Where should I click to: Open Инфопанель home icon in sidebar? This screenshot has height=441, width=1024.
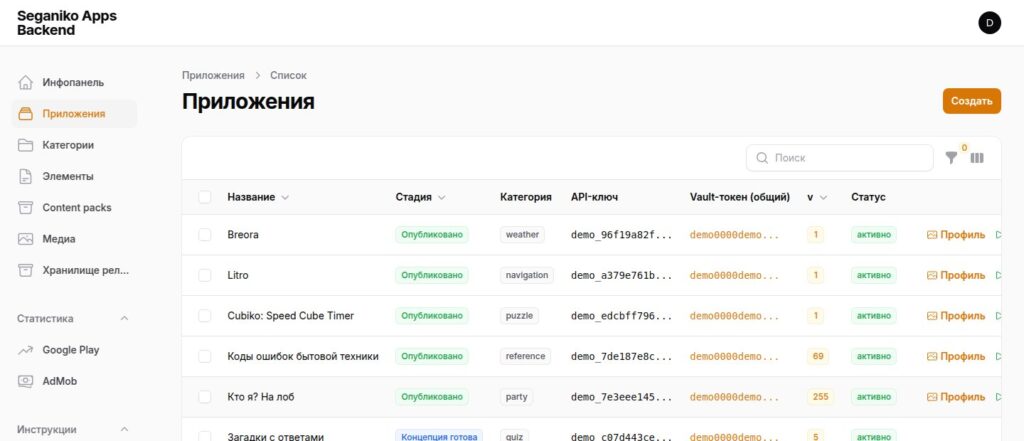[x=25, y=82]
